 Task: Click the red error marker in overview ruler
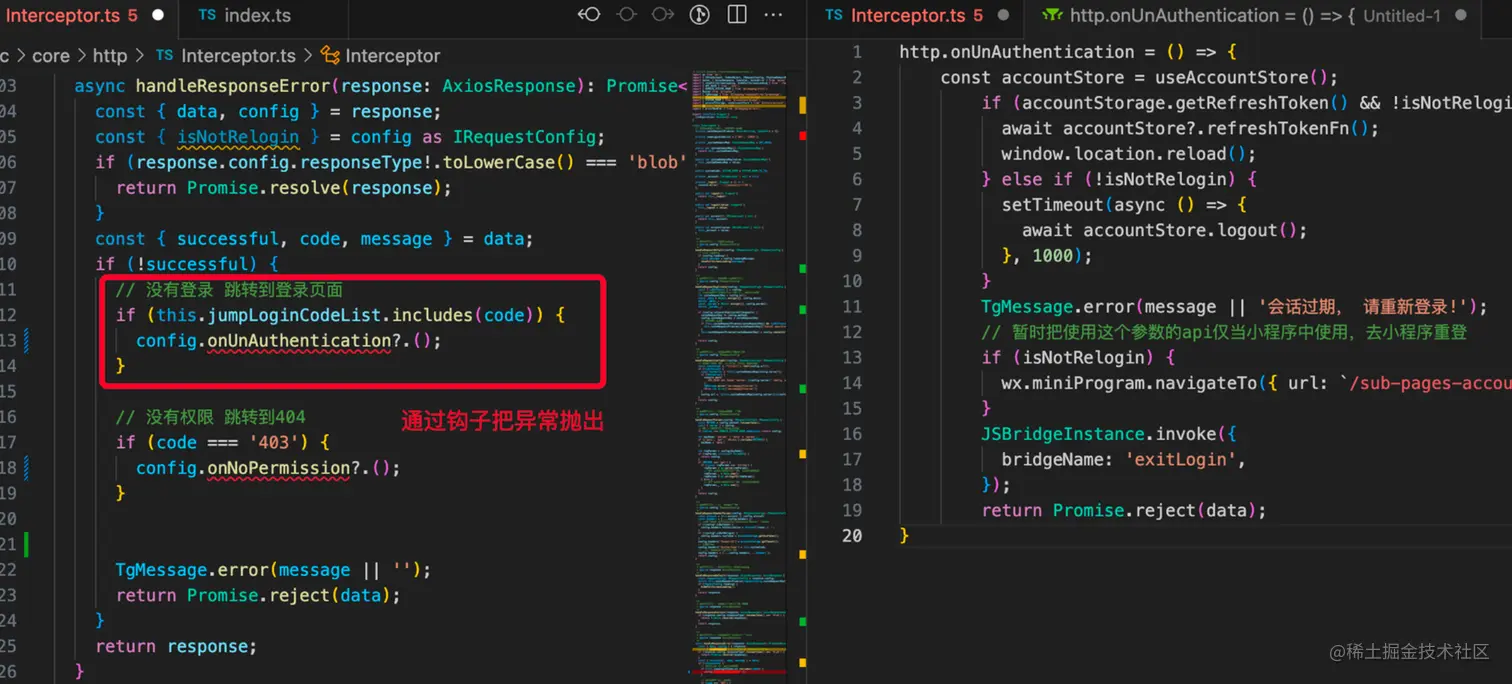point(802,135)
